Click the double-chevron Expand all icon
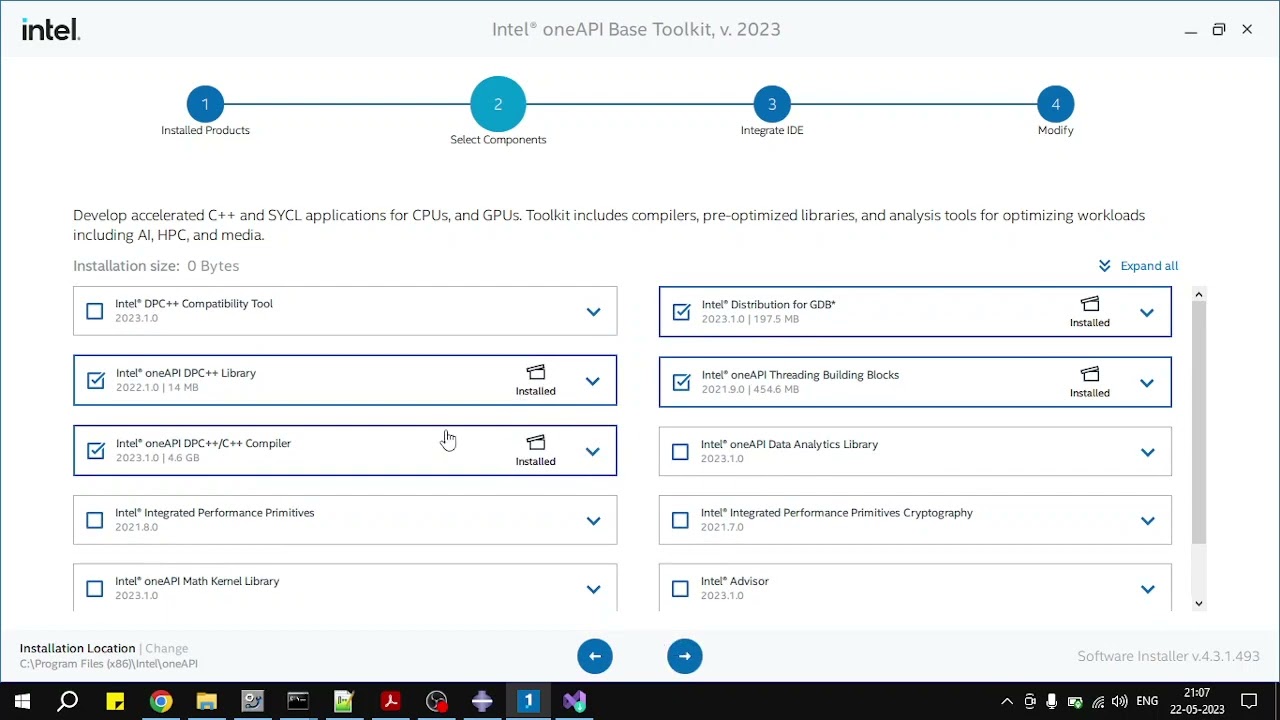This screenshot has height=720, width=1280. pos(1104,266)
